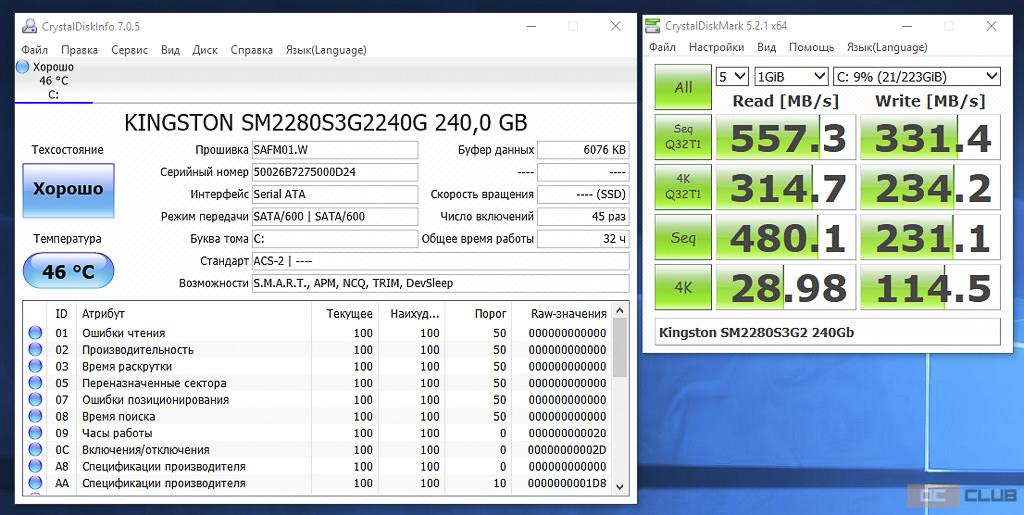The image size is (1024, 515).
Task: Click the Атрибут column header
Action: pos(193,314)
